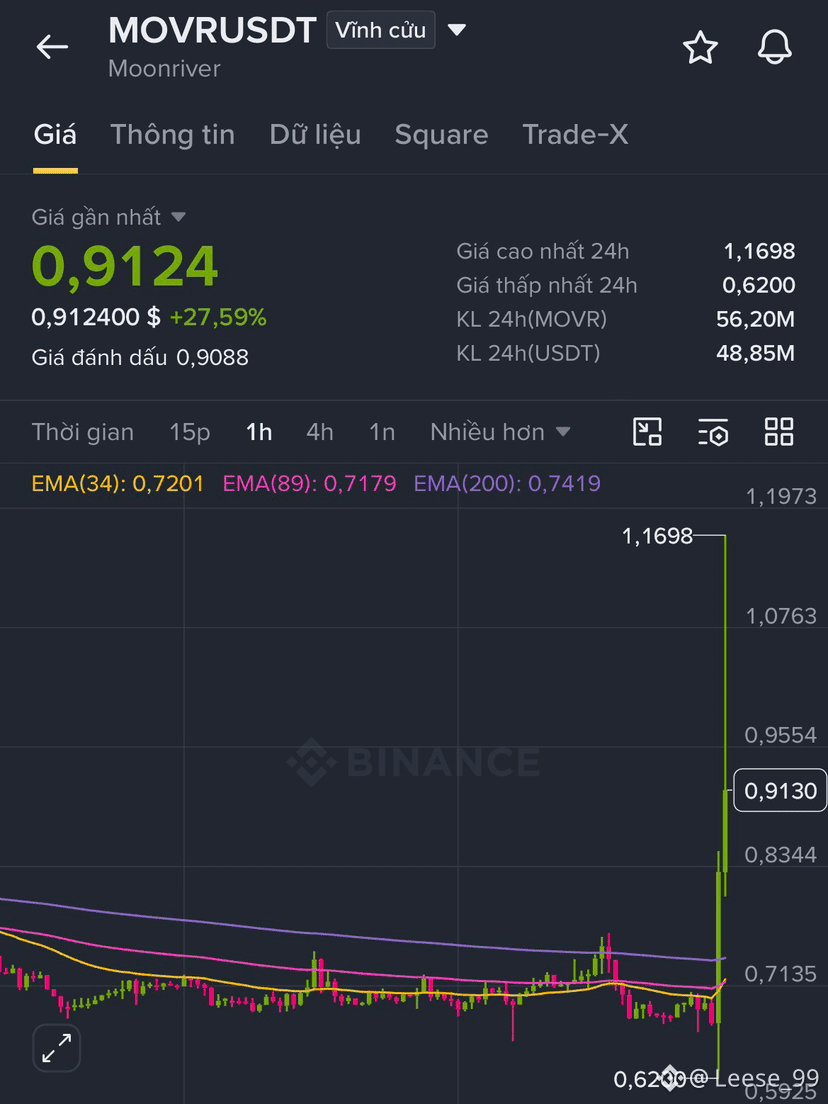Tap the +27,59% change value
828x1104 pixels.
(x=218, y=318)
